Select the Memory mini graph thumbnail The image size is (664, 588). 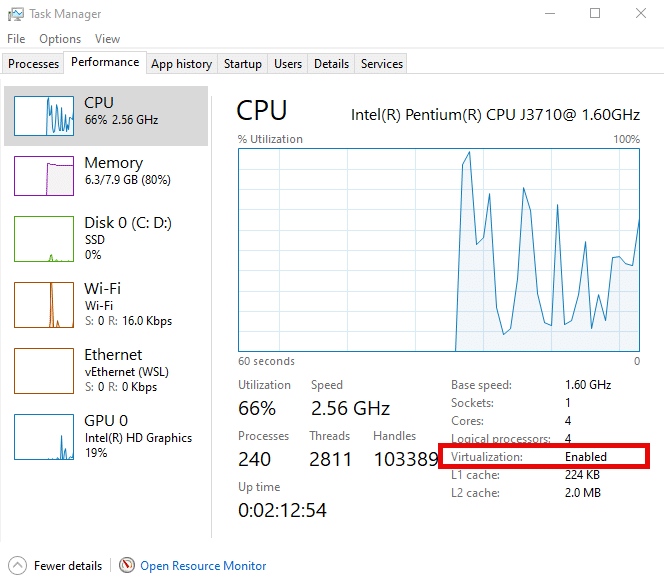point(44,176)
